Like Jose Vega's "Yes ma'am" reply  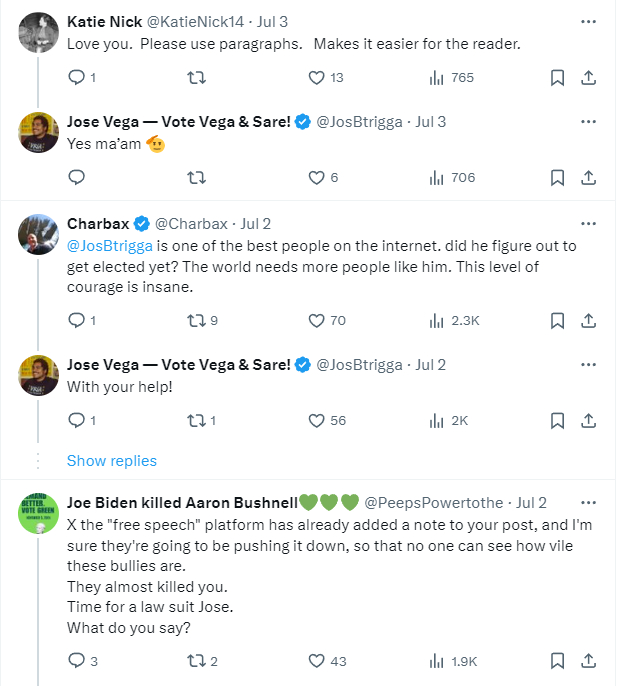click(x=317, y=177)
